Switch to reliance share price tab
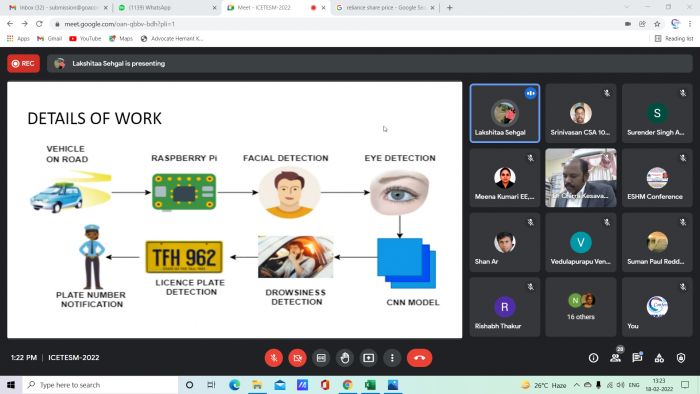The image size is (700, 394). click(386, 8)
